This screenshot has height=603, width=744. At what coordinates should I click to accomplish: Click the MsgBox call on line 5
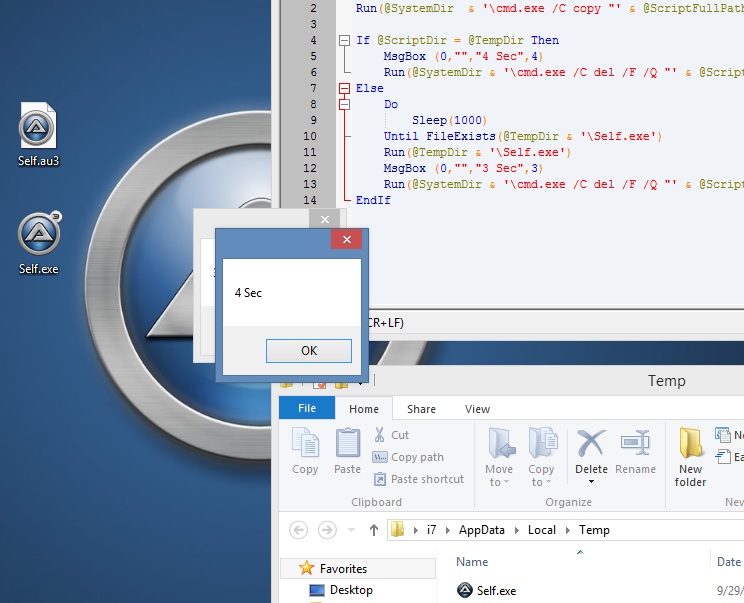[463, 56]
